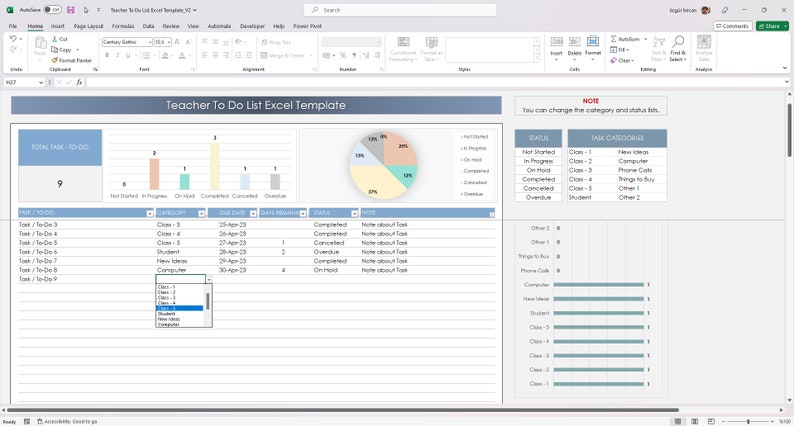Click the Comments button
The height and width of the screenshot is (426, 794).
pos(732,26)
